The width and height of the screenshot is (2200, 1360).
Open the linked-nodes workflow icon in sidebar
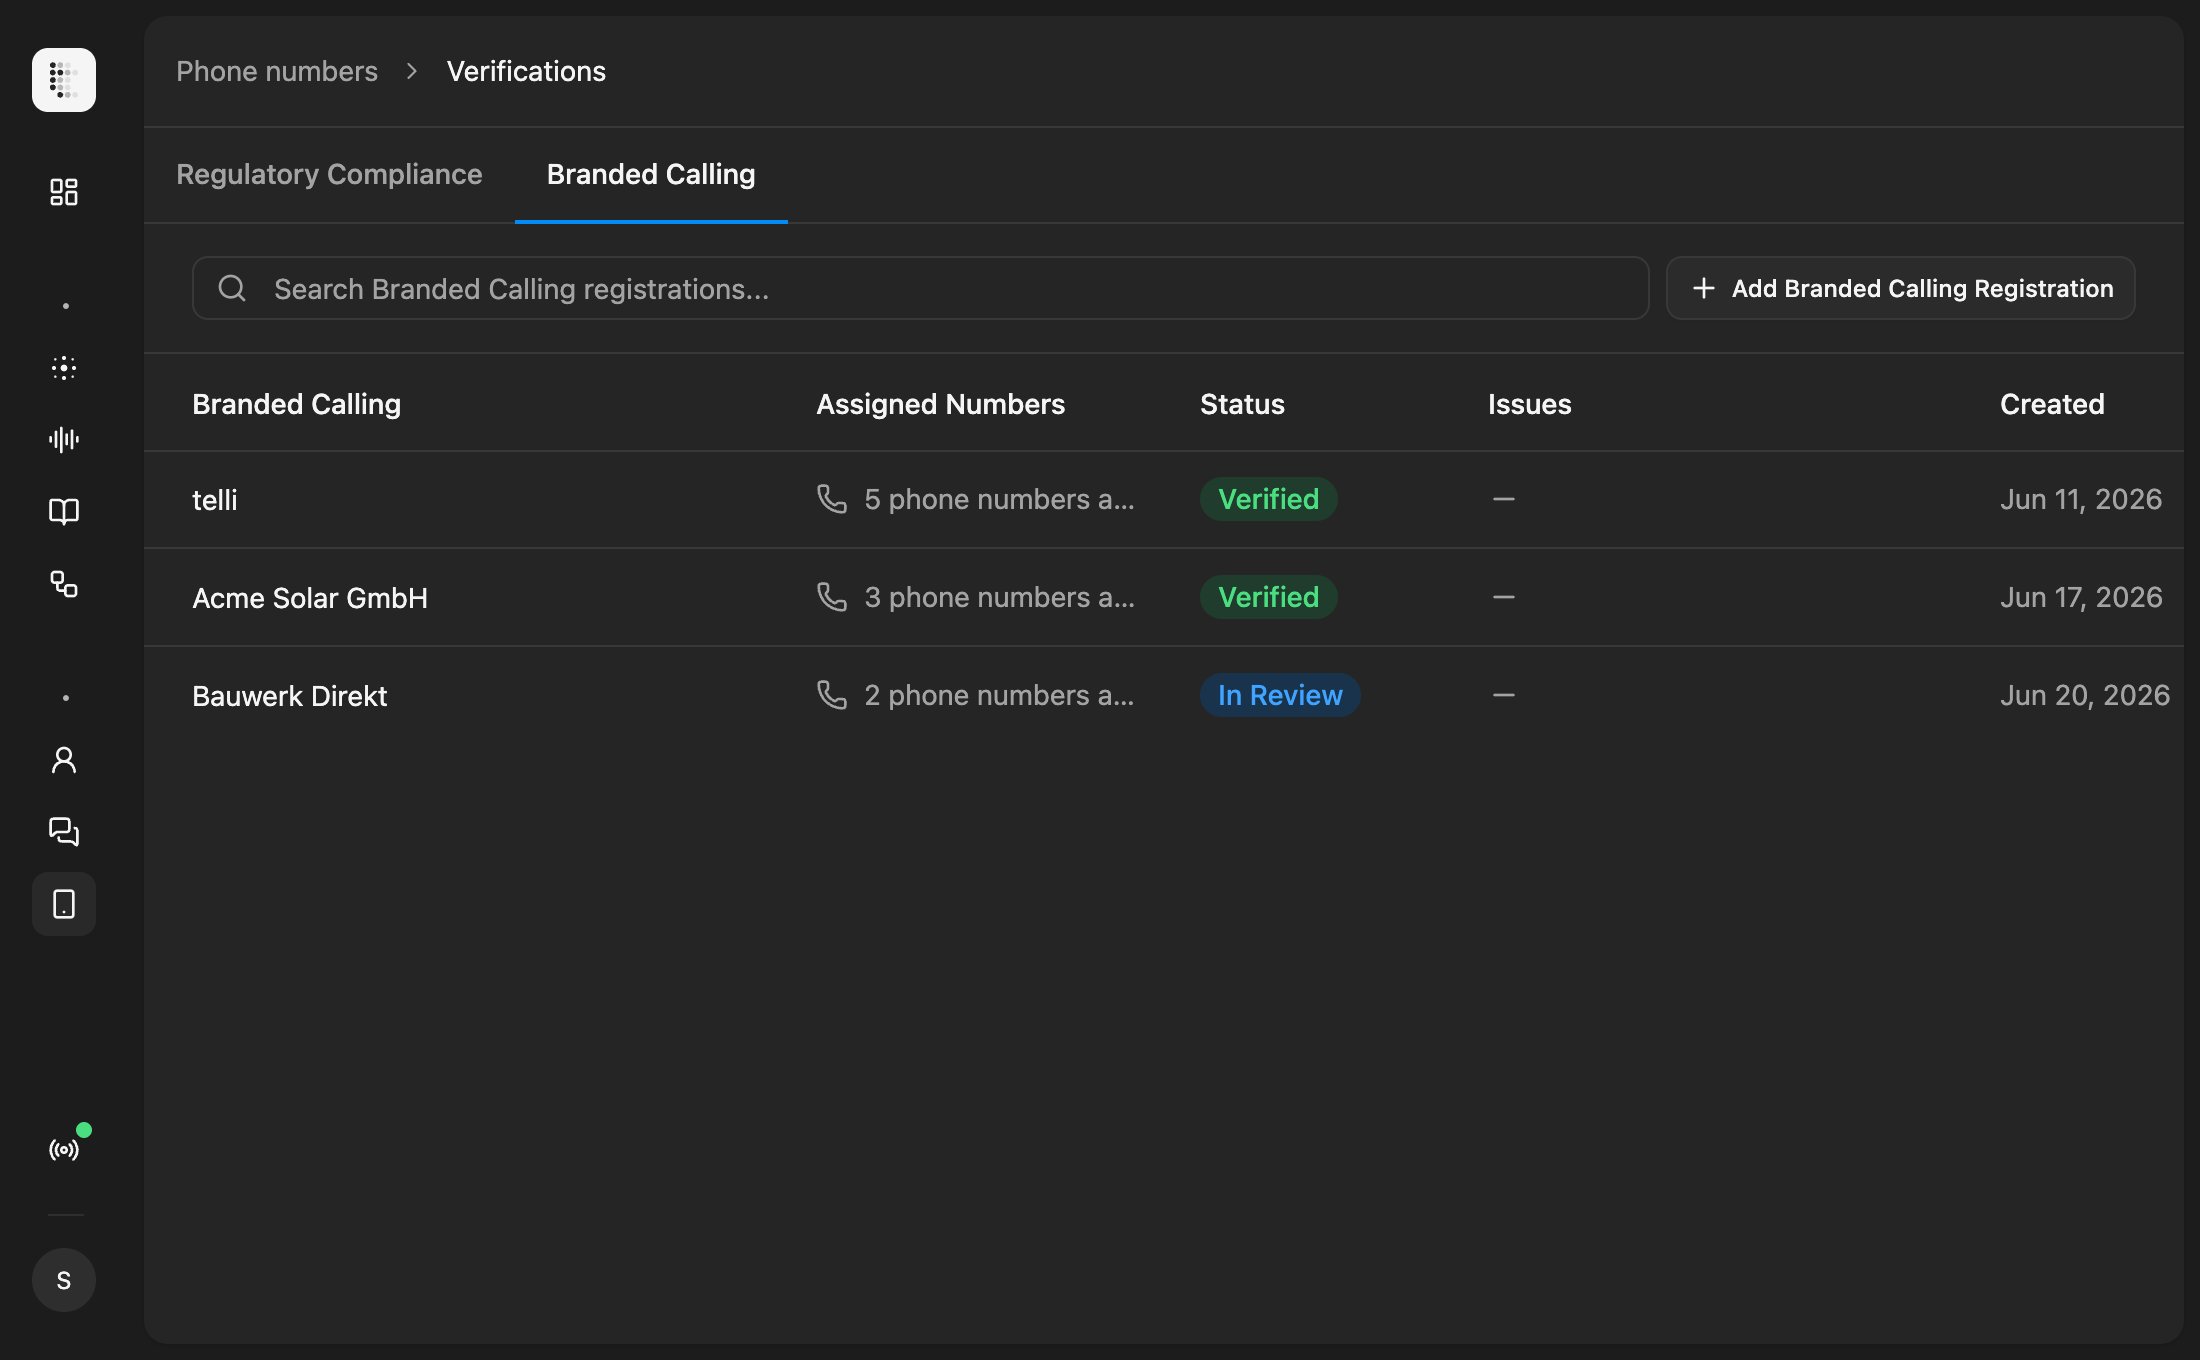click(64, 584)
